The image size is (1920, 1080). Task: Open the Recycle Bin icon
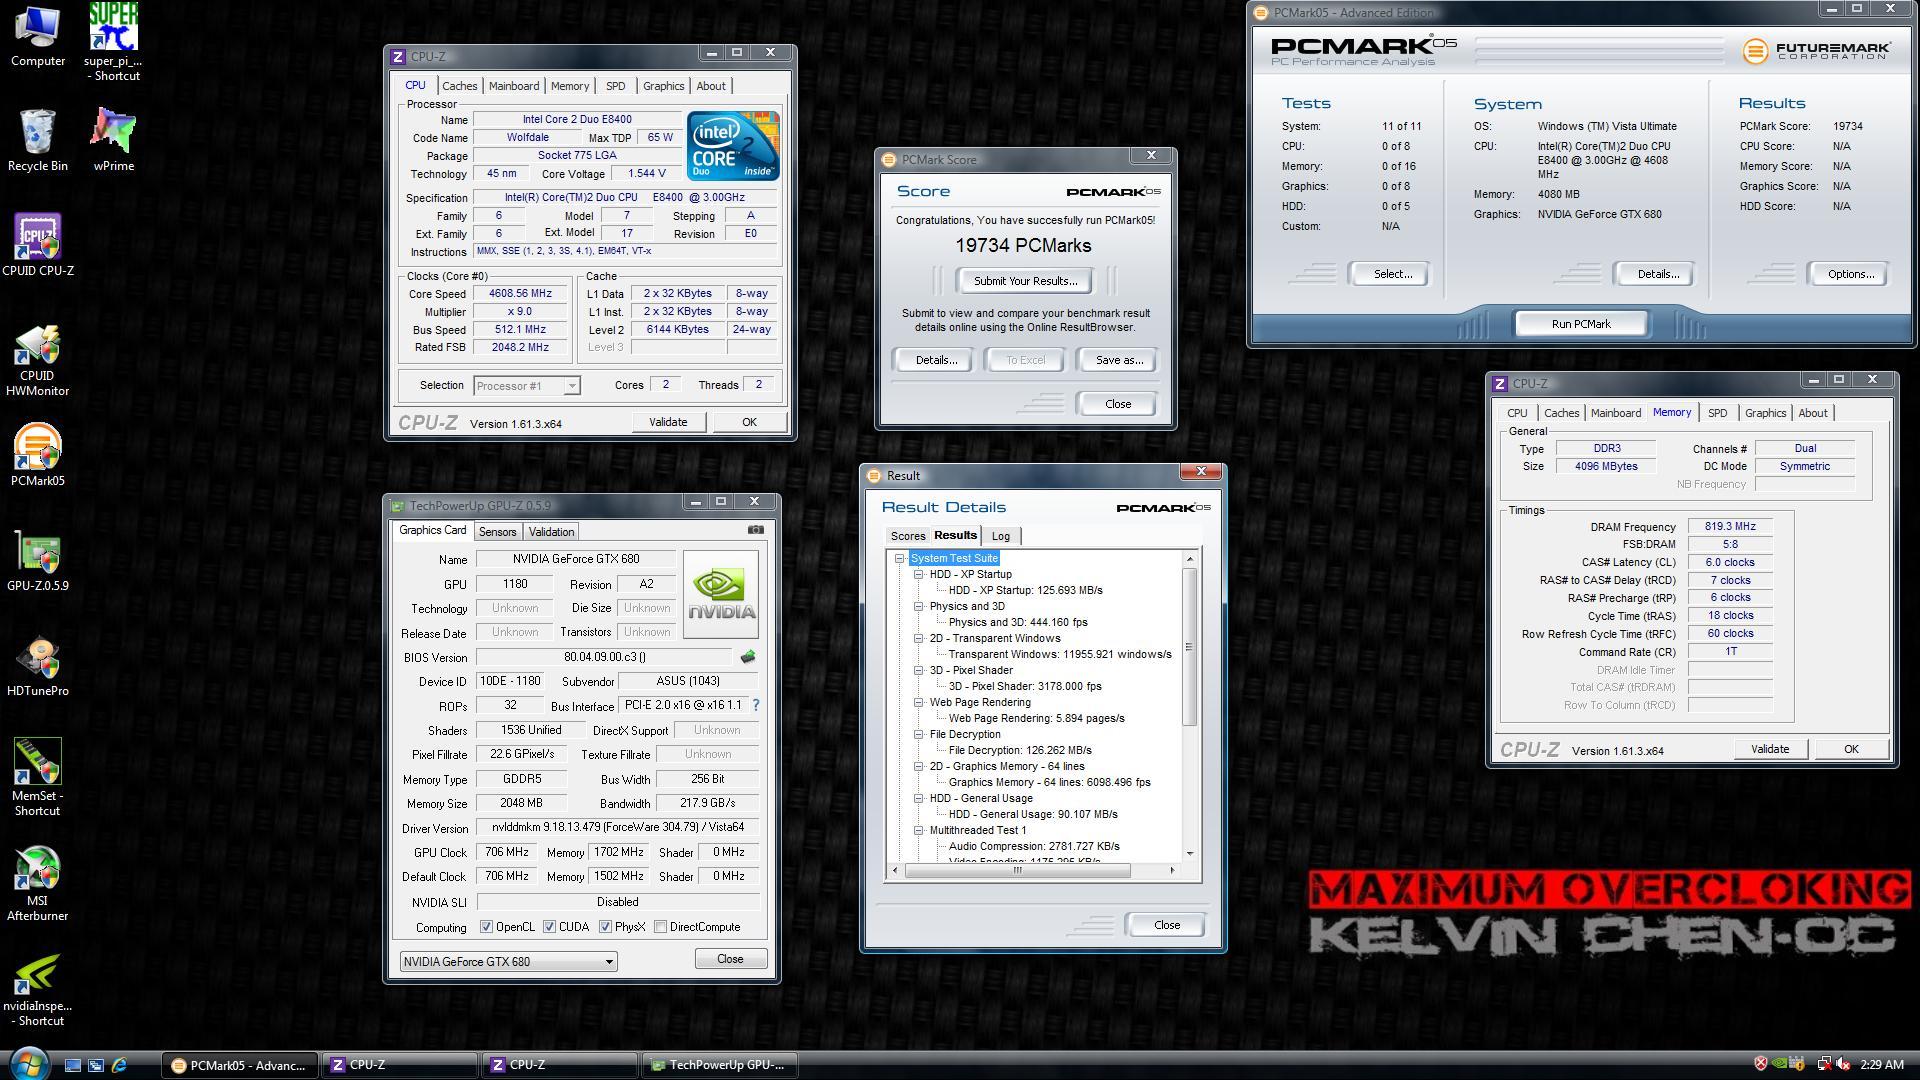[x=38, y=140]
